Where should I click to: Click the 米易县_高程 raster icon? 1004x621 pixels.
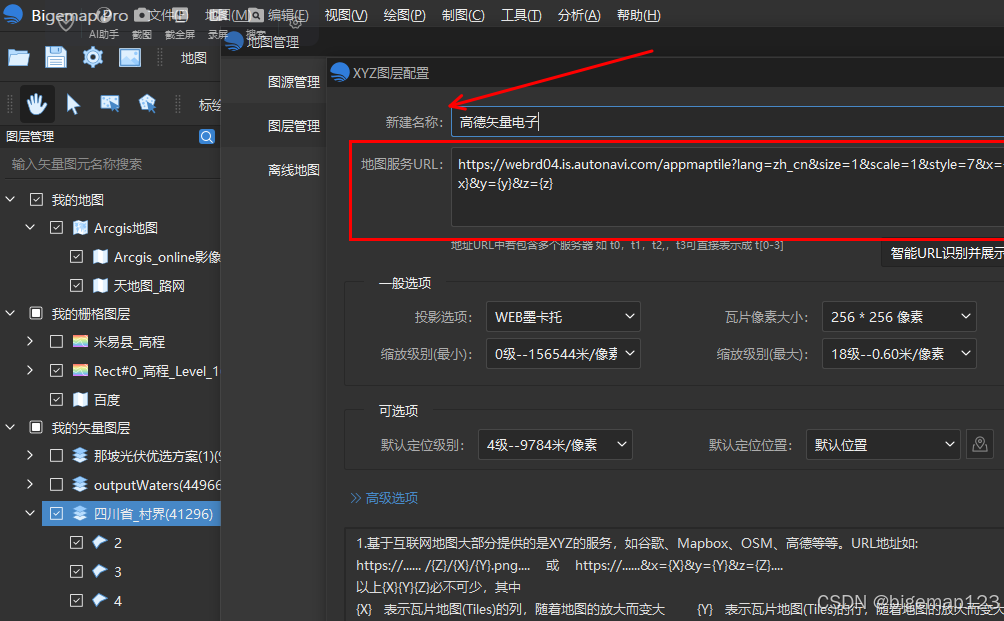[81, 341]
